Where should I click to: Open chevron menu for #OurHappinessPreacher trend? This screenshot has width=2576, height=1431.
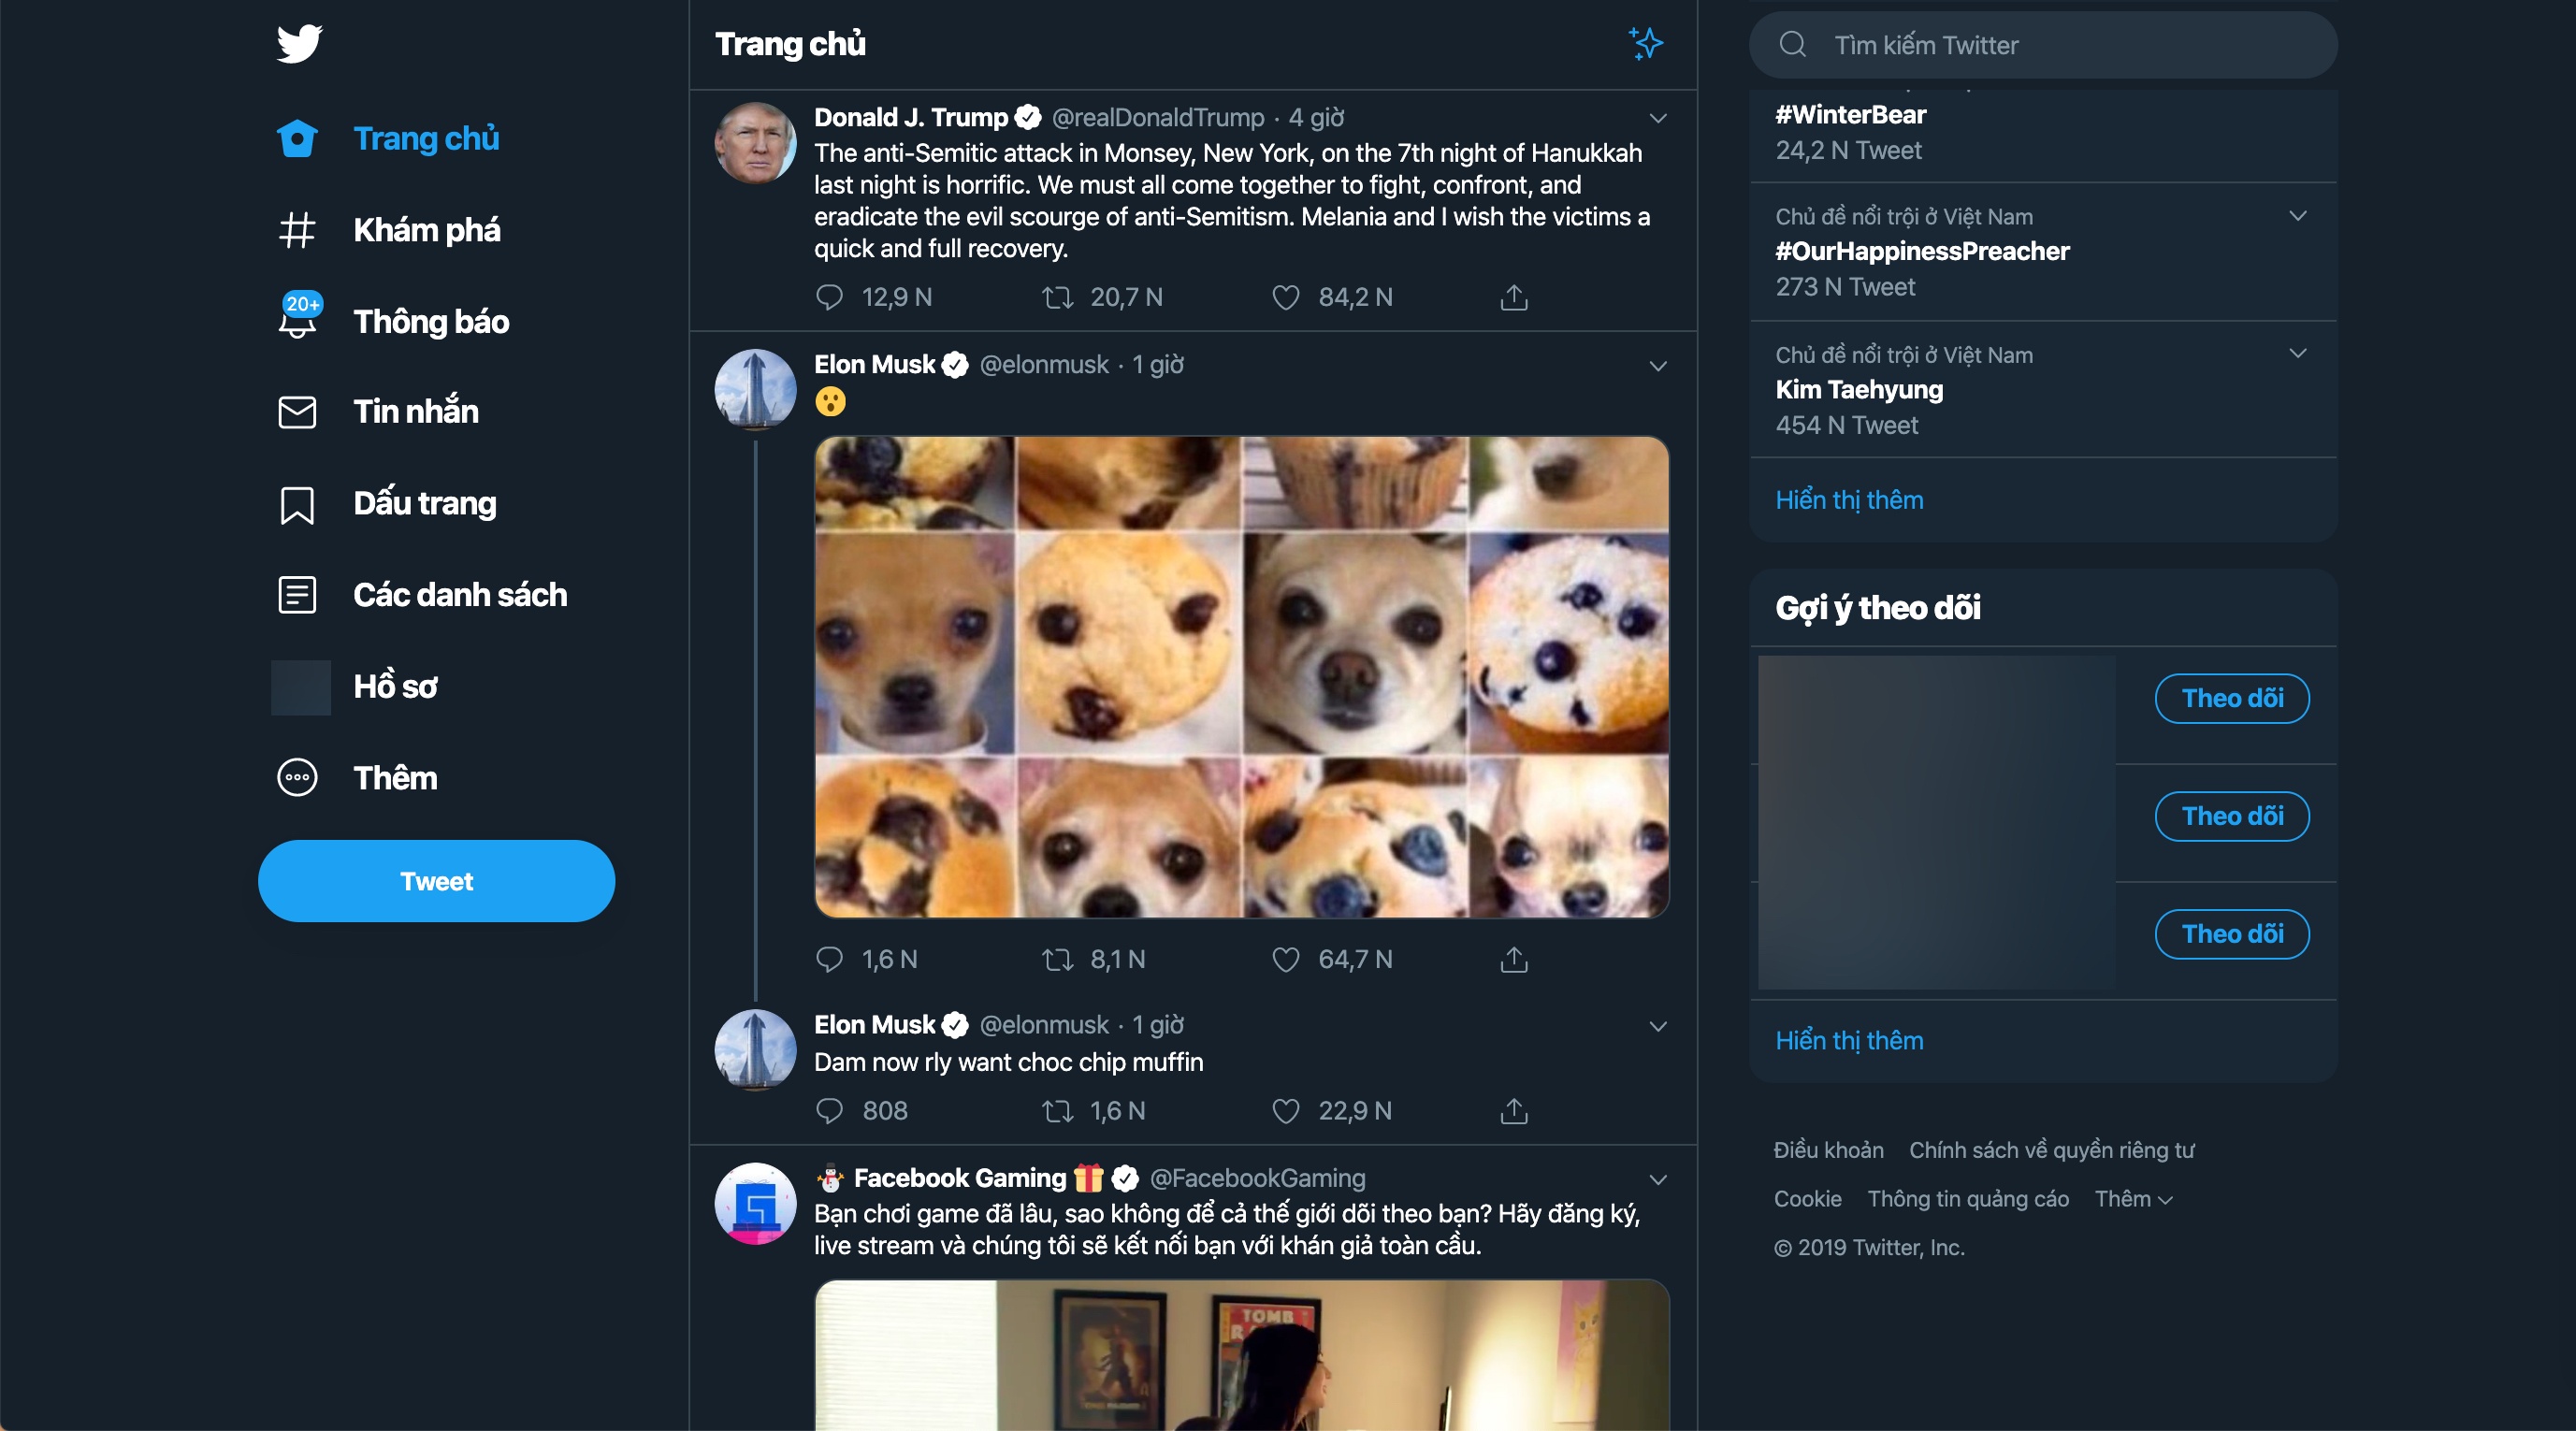click(2297, 216)
